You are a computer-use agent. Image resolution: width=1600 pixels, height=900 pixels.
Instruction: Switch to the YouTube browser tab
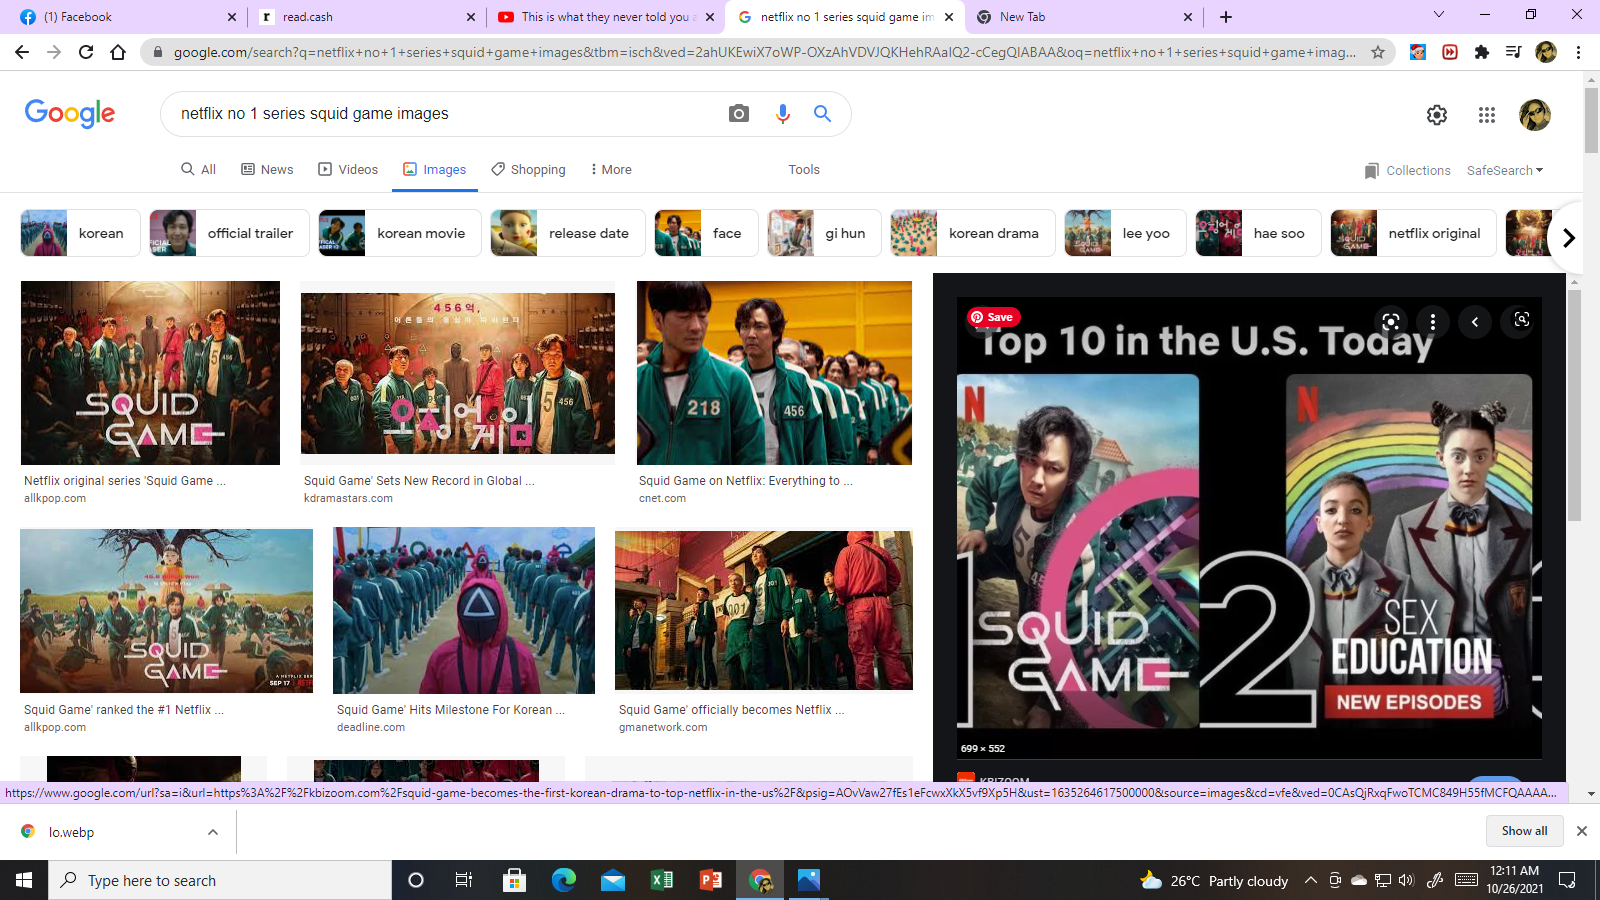coord(606,17)
